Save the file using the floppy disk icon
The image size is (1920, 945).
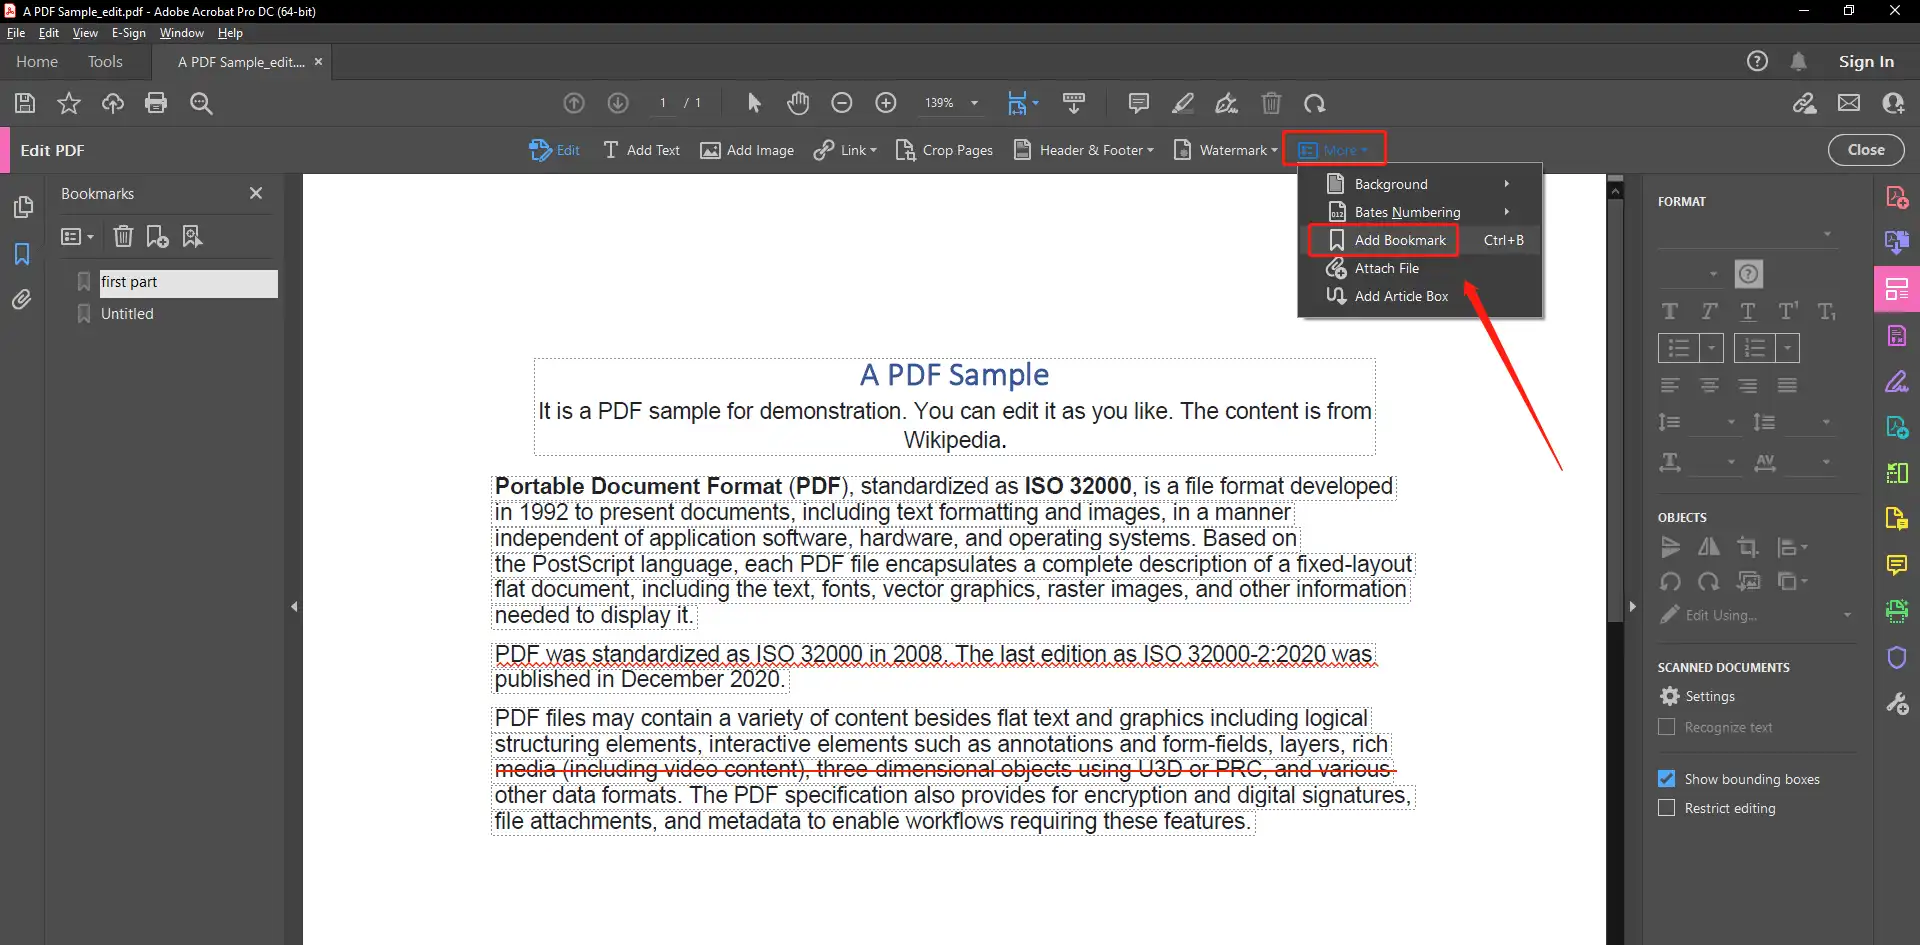tap(25, 103)
